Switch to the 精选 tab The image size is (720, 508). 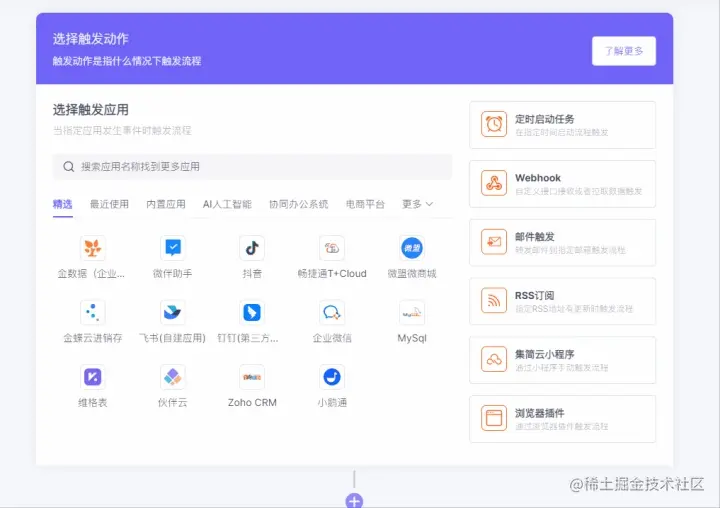62,204
